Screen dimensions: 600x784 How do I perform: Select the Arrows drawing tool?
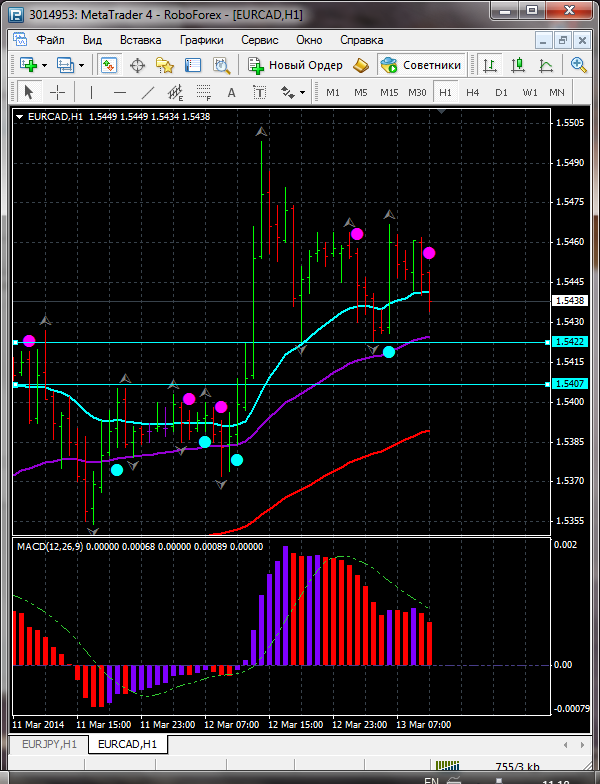(x=288, y=92)
